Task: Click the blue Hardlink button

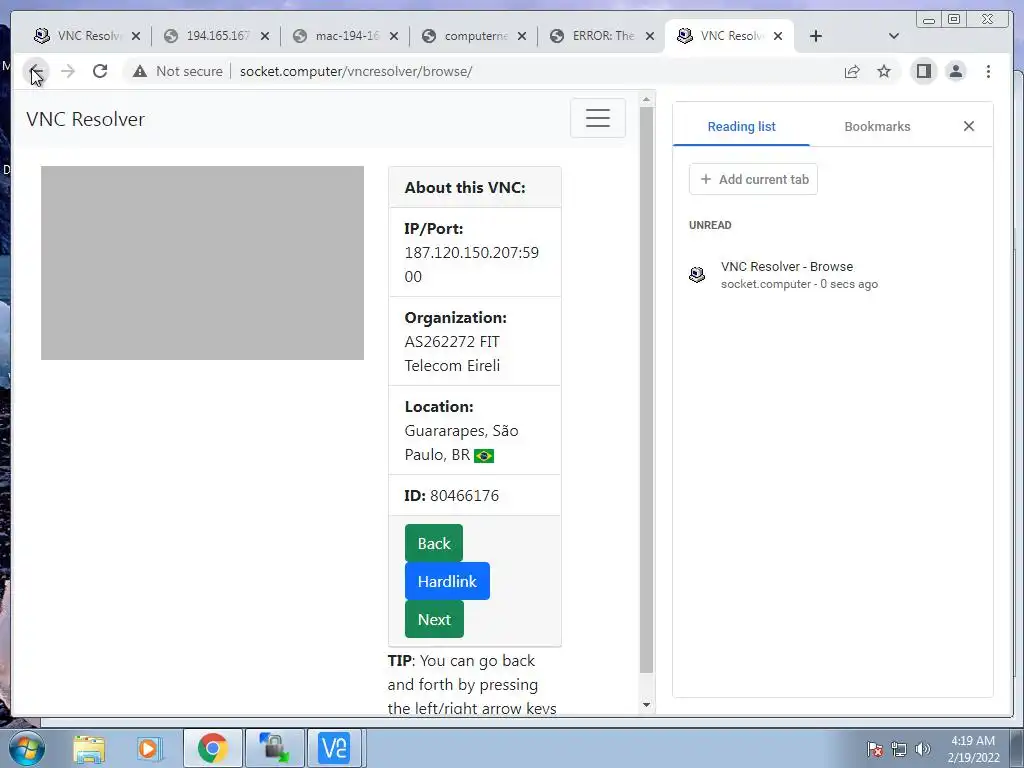Action: click(x=447, y=581)
